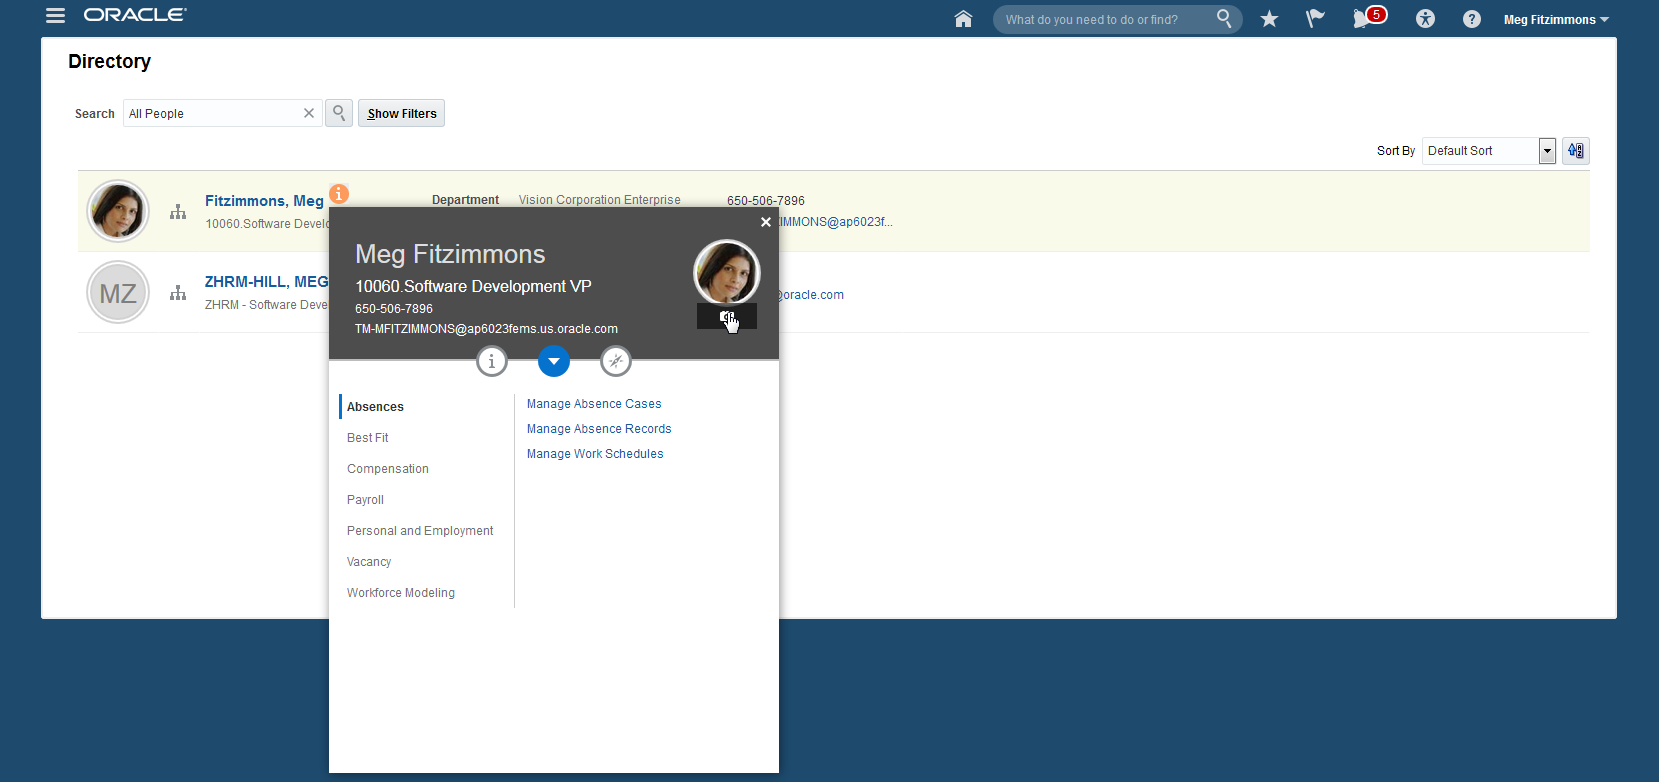Click the Show Filters button
This screenshot has width=1659, height=782.
coord(401,114)
